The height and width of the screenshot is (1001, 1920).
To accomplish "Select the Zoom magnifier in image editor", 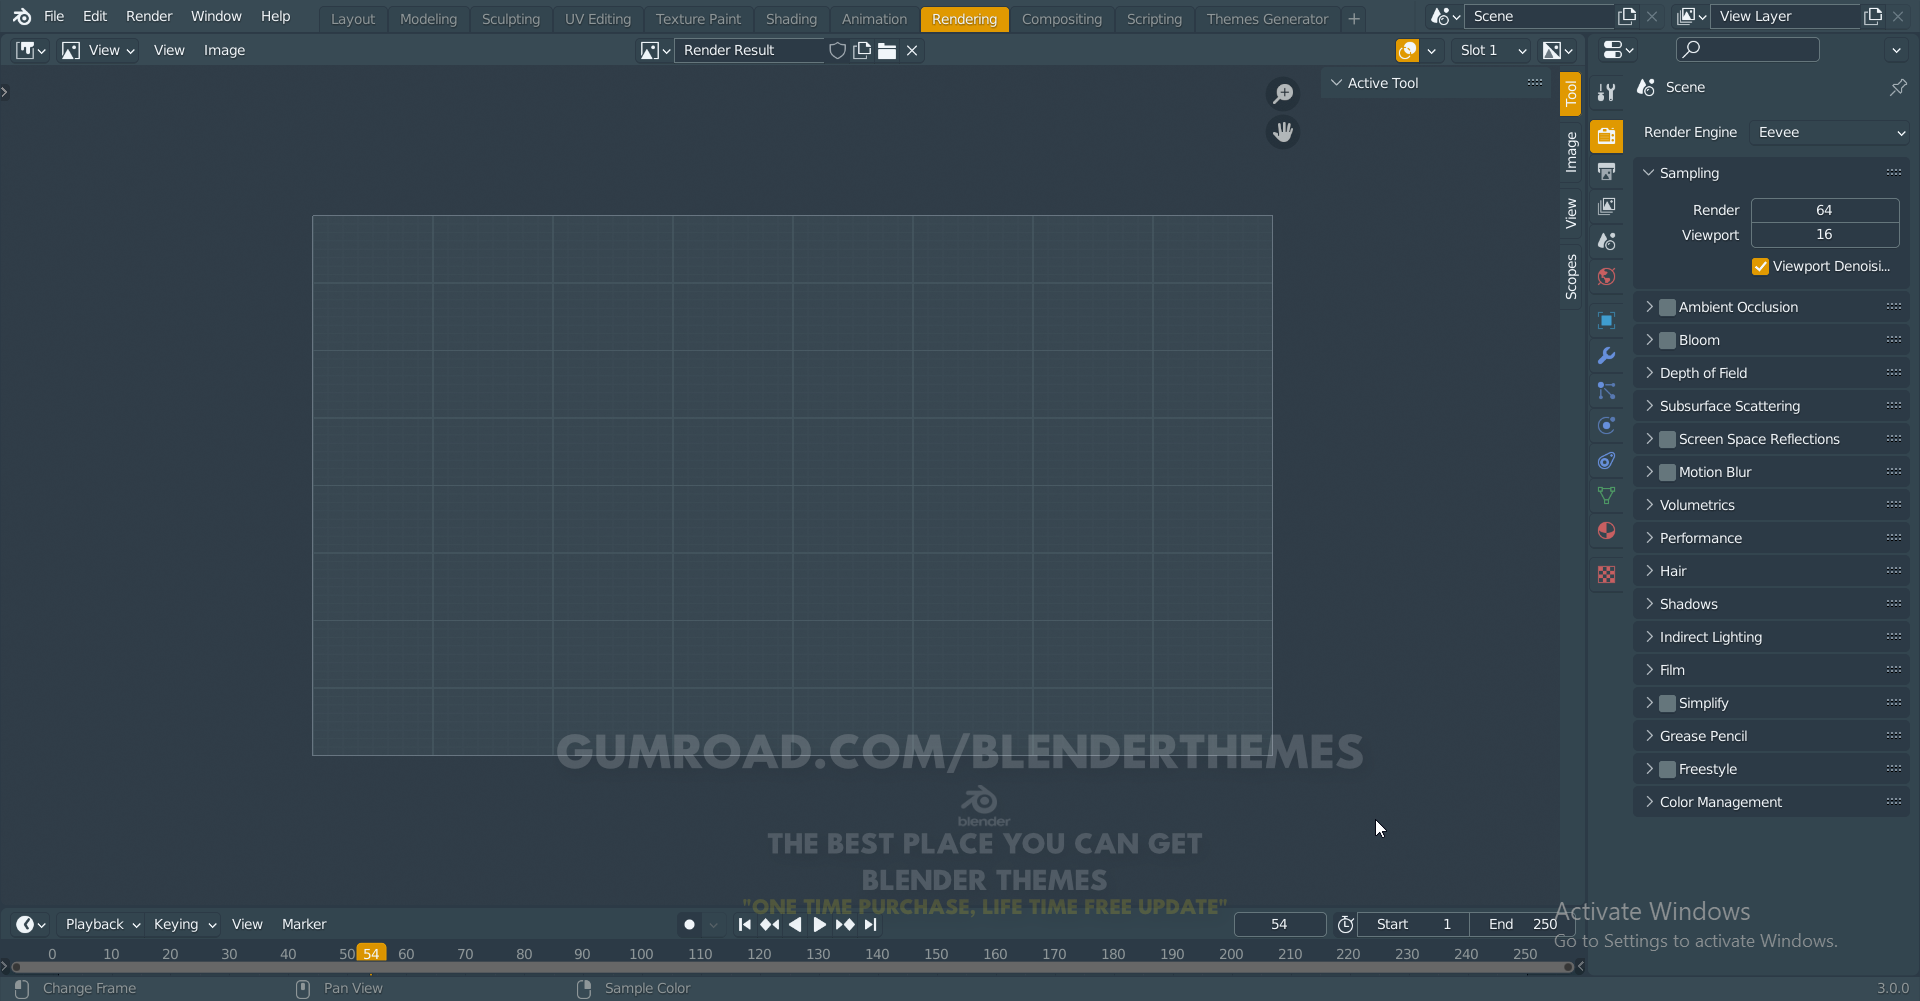I will pyautogui.click(x=1283, y=93).
